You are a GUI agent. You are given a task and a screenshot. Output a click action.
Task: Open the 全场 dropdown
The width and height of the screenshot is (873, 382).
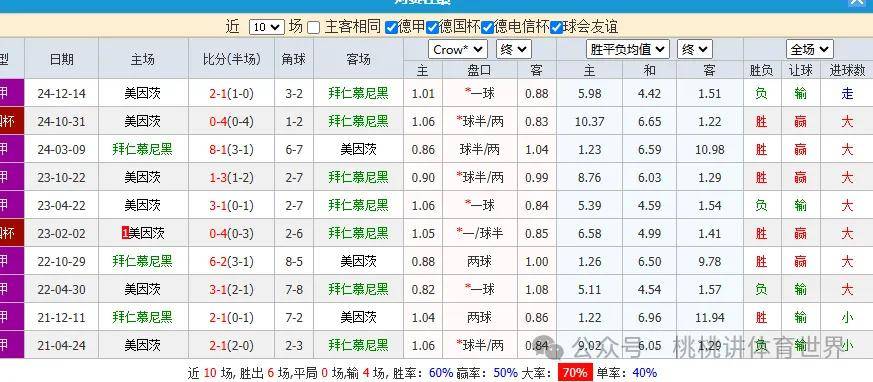click(810, 50)
